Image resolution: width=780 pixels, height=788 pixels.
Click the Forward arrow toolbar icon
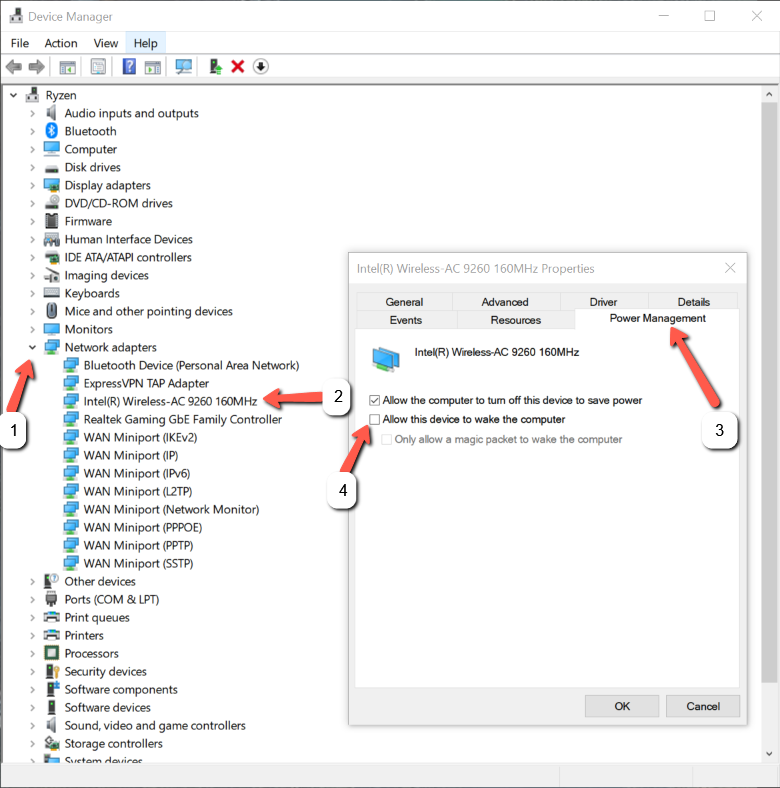coord(36,66)
